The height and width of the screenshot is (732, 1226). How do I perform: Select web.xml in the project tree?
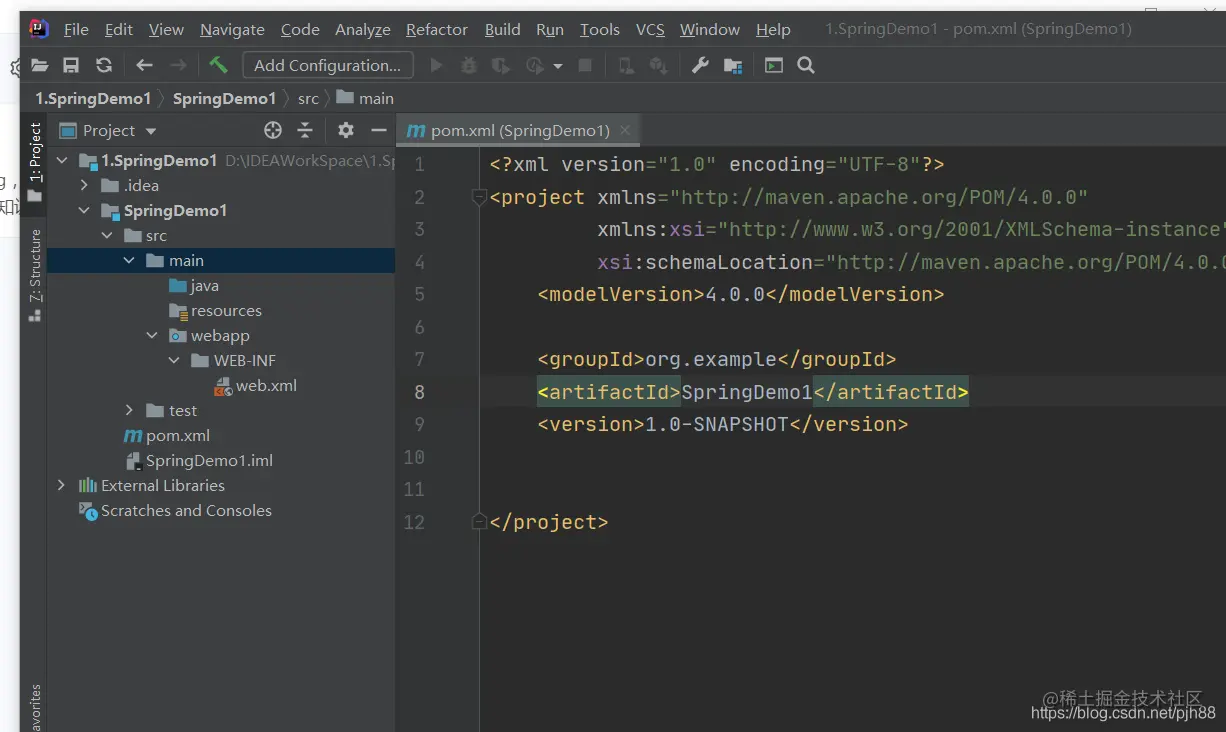pos(255,385)
